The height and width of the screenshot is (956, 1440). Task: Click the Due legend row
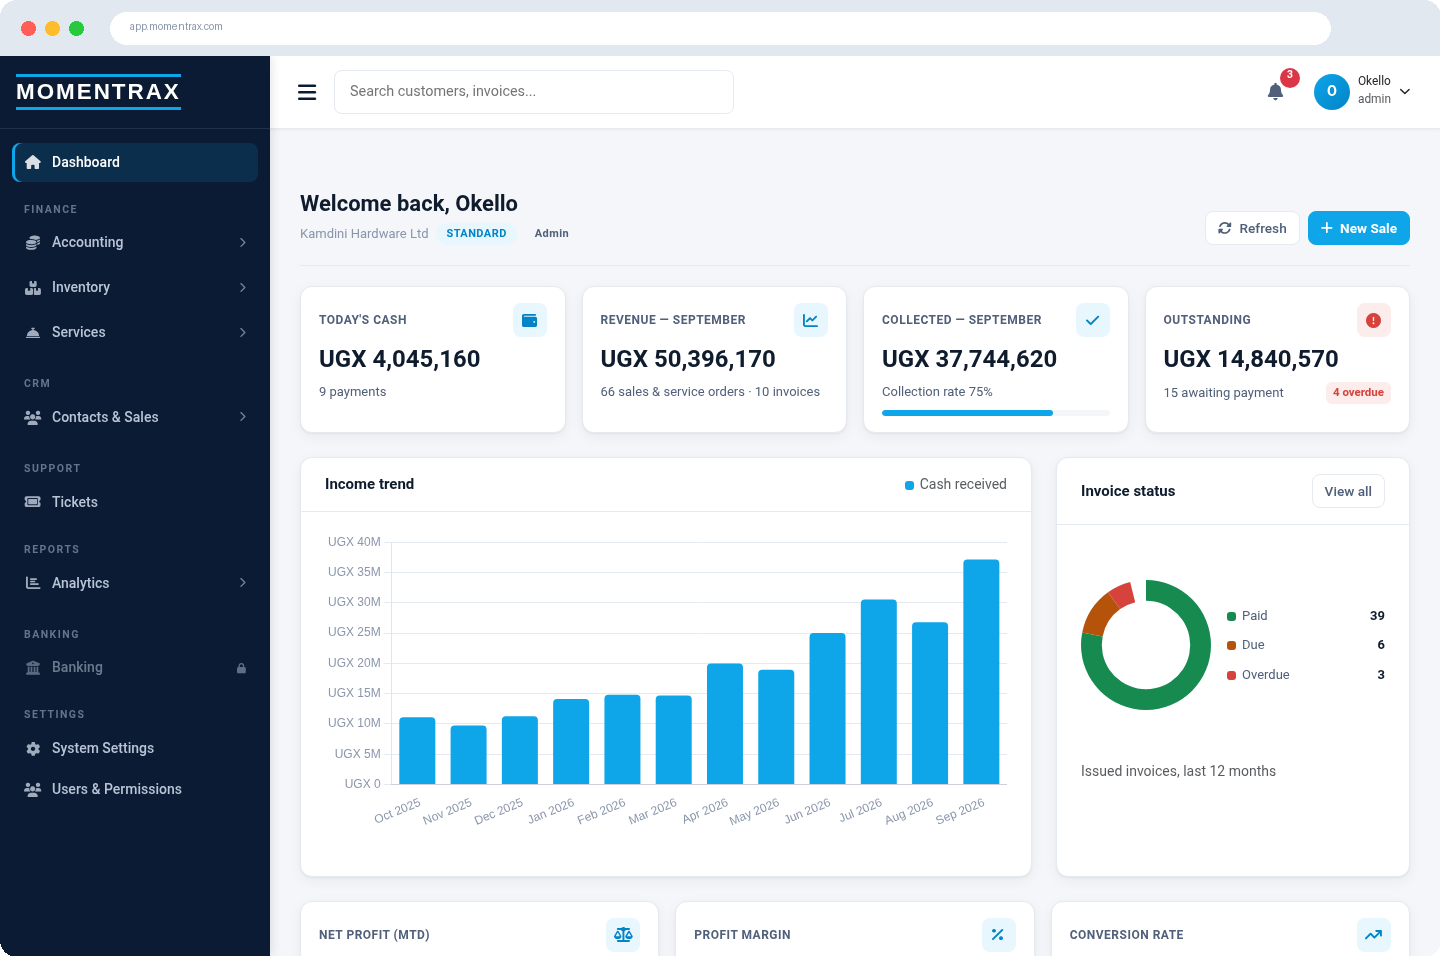1306,645
